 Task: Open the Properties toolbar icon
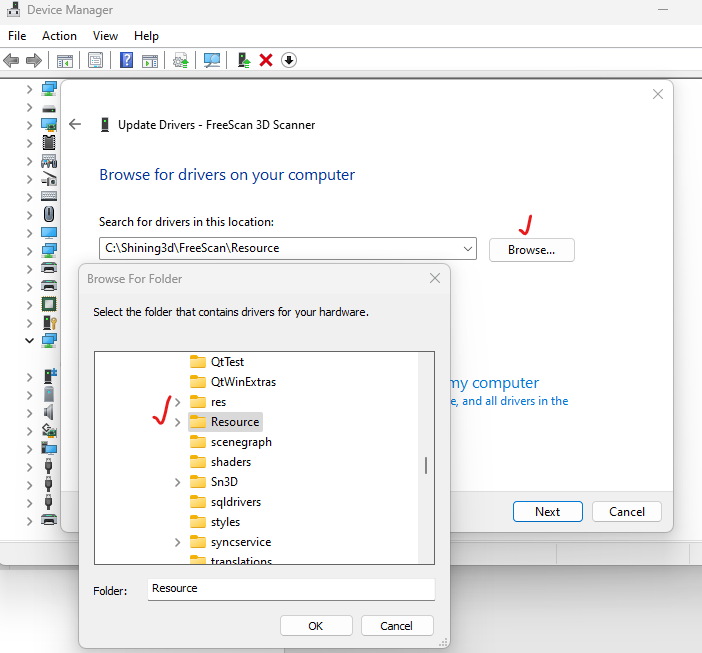[x=95, y=60]
